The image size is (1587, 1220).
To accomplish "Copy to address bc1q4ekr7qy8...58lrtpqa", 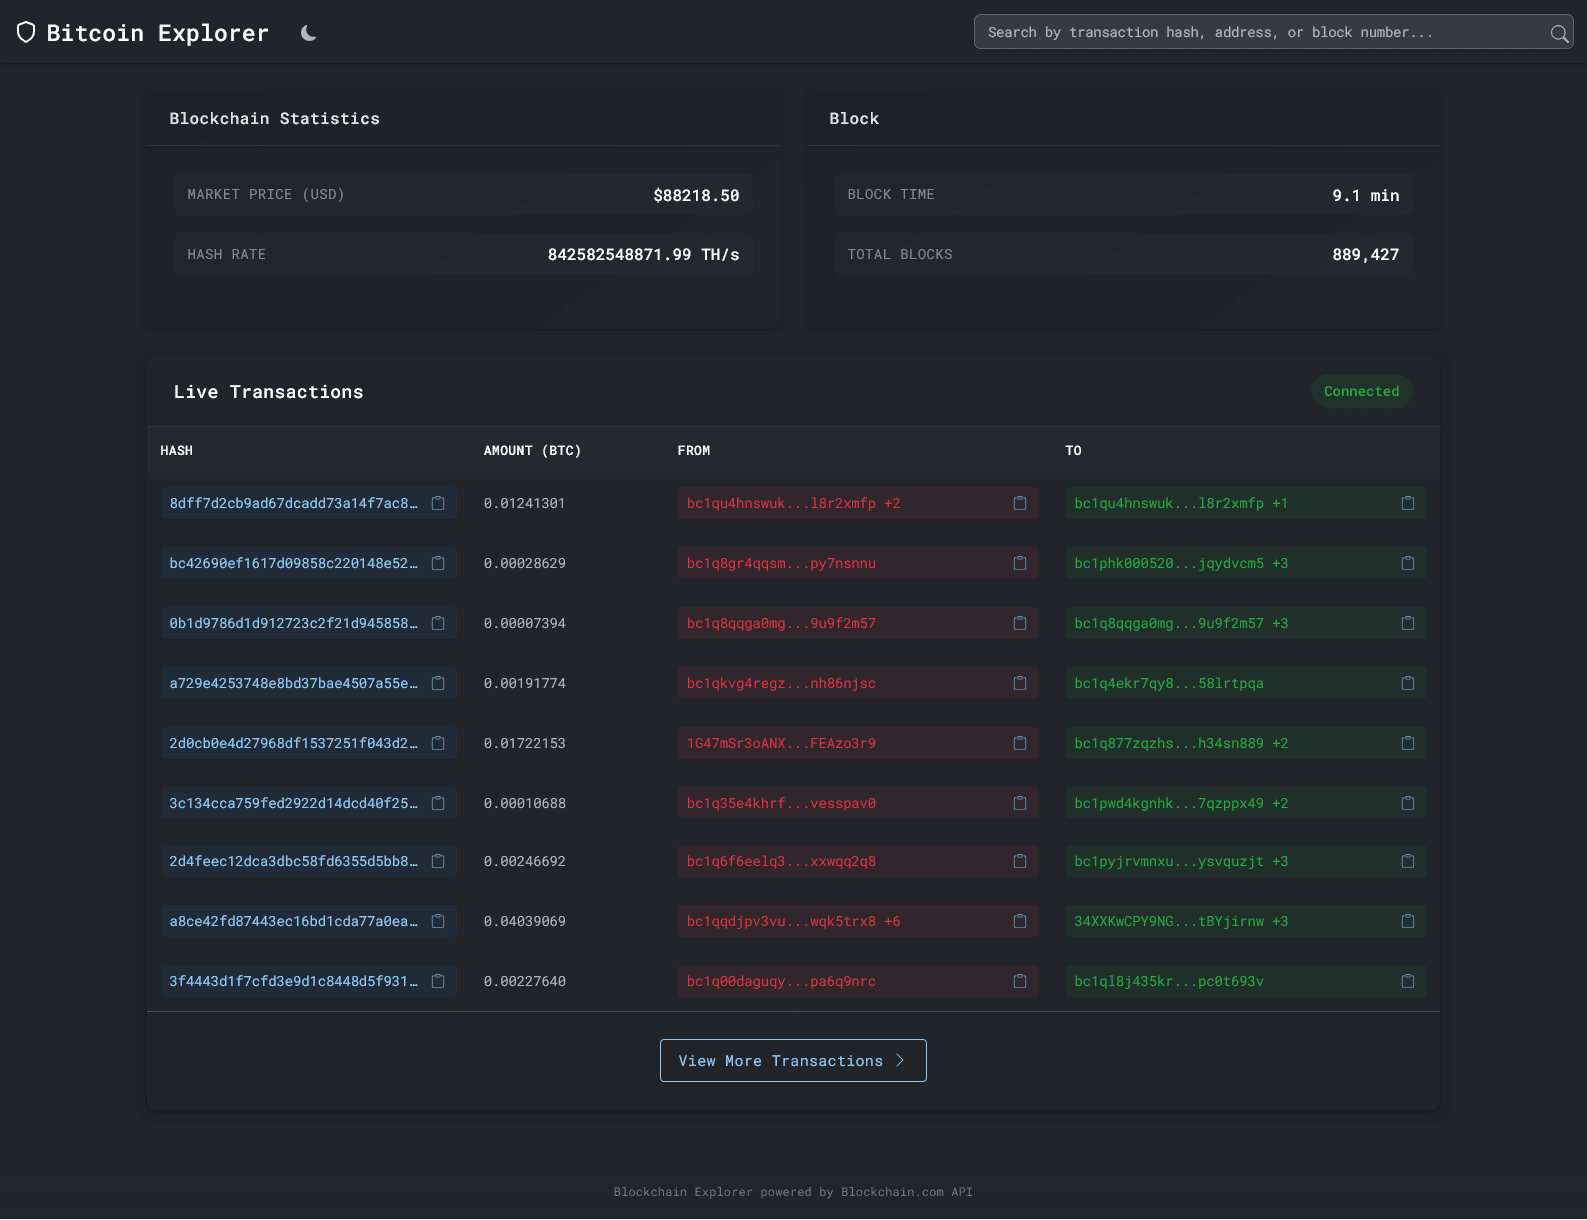I will point(1408,683).
